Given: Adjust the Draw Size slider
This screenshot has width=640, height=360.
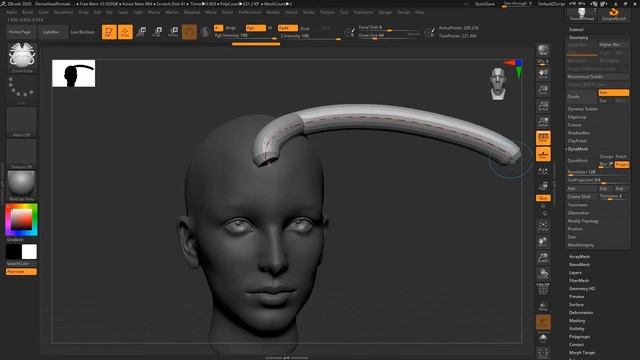Looking at the screenshot, I should (x=389, y=36).
